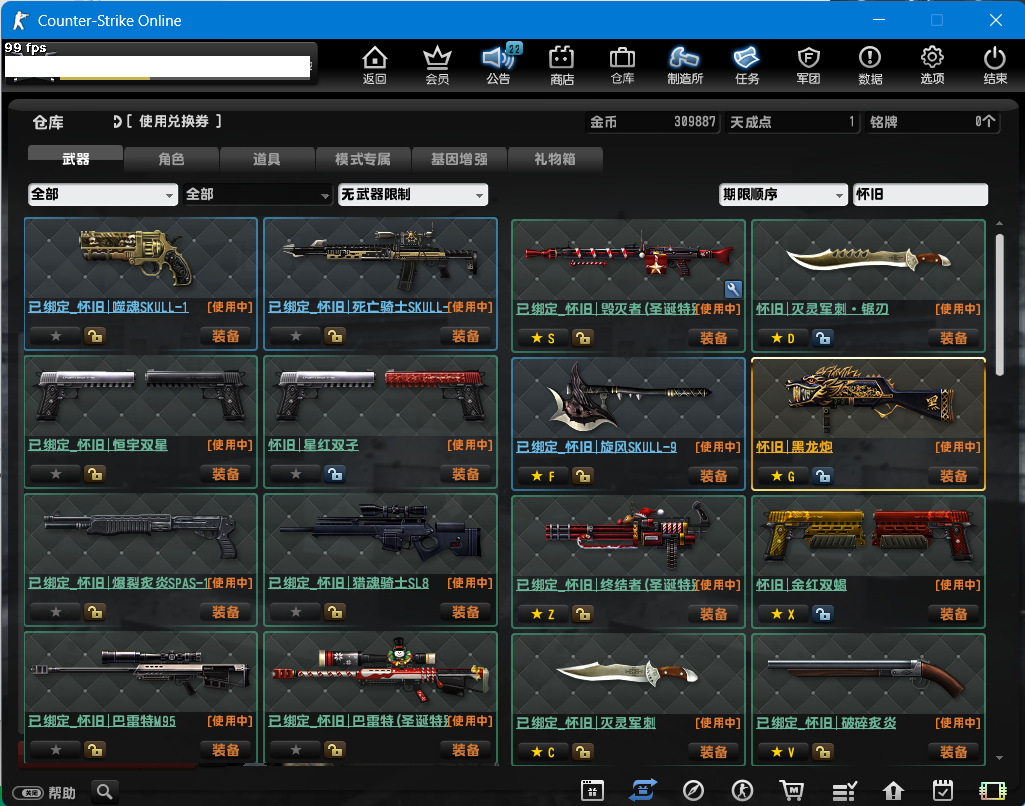Viewport: 1025px width, 806px height.
Task: Click 装备 for 黑龙炮
Action: point(954,476)
